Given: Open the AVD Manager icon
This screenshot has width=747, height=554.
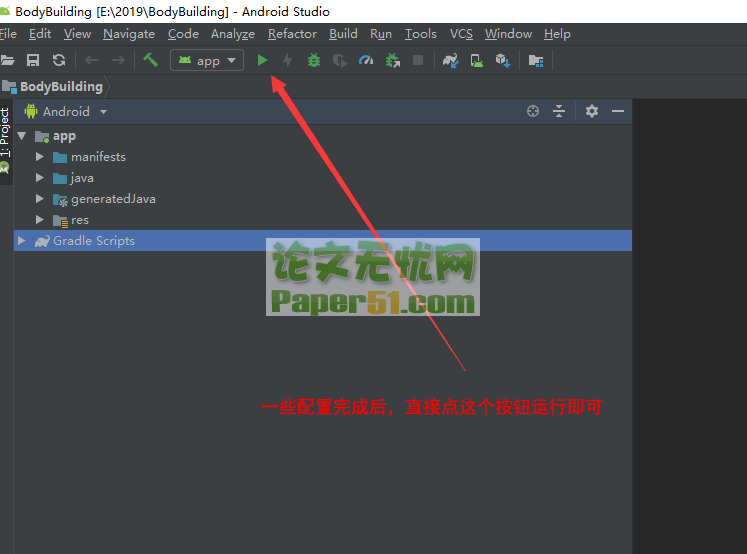Looking at the screenshot, I should pos(476,60).
